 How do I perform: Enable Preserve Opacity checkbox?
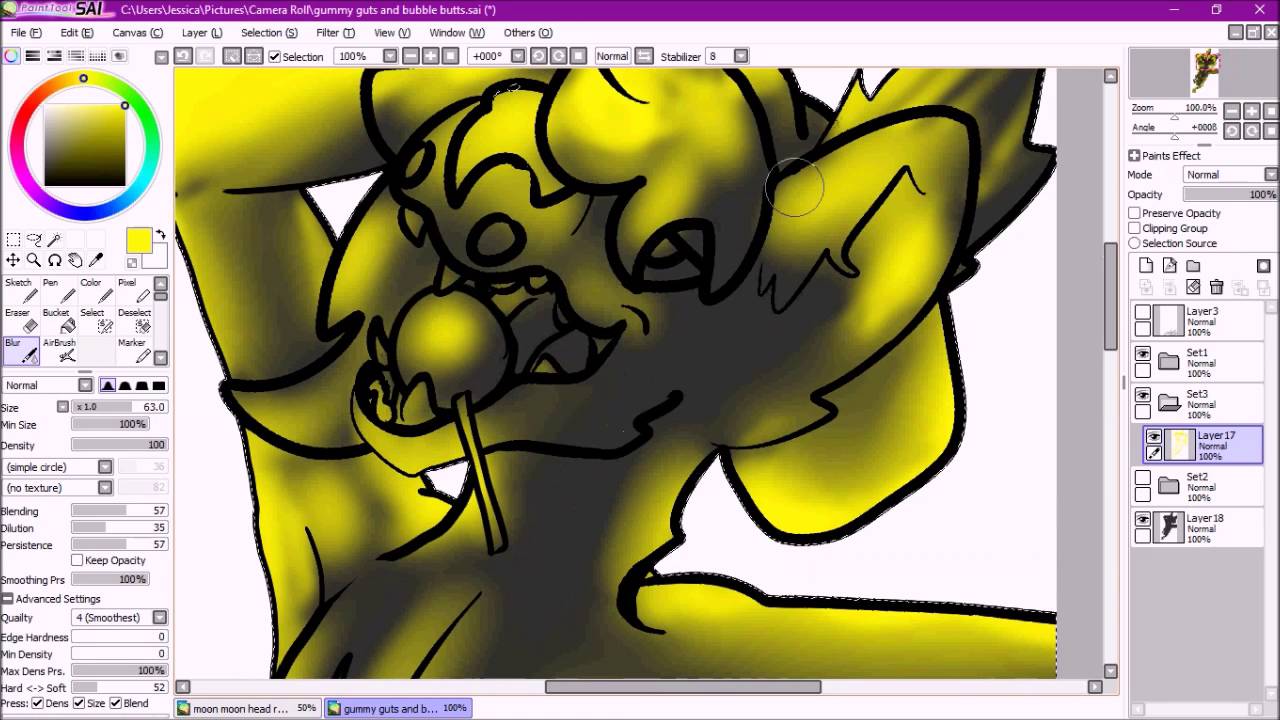click(x=1134, y=213)
